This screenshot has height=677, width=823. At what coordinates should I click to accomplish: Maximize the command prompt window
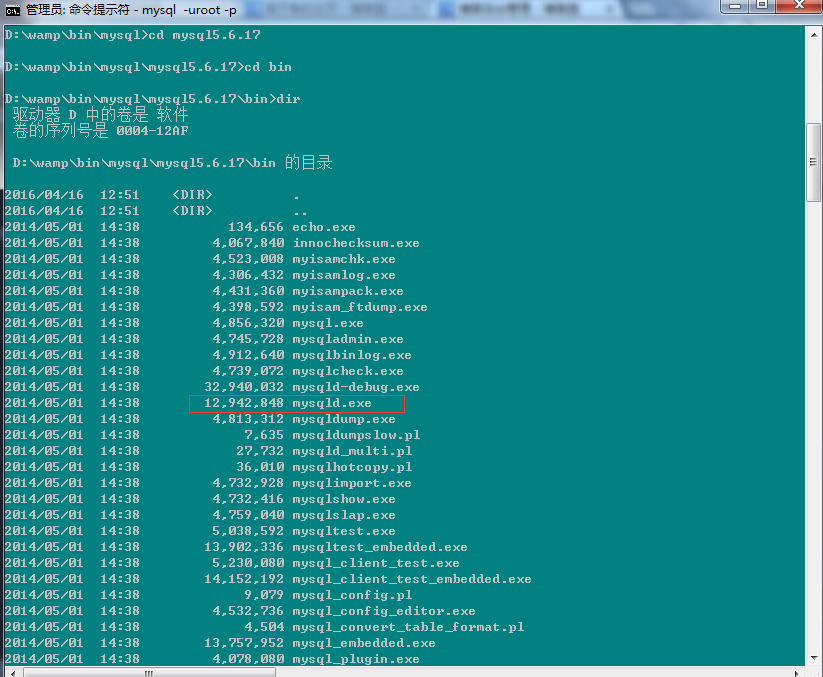[762, 6]
